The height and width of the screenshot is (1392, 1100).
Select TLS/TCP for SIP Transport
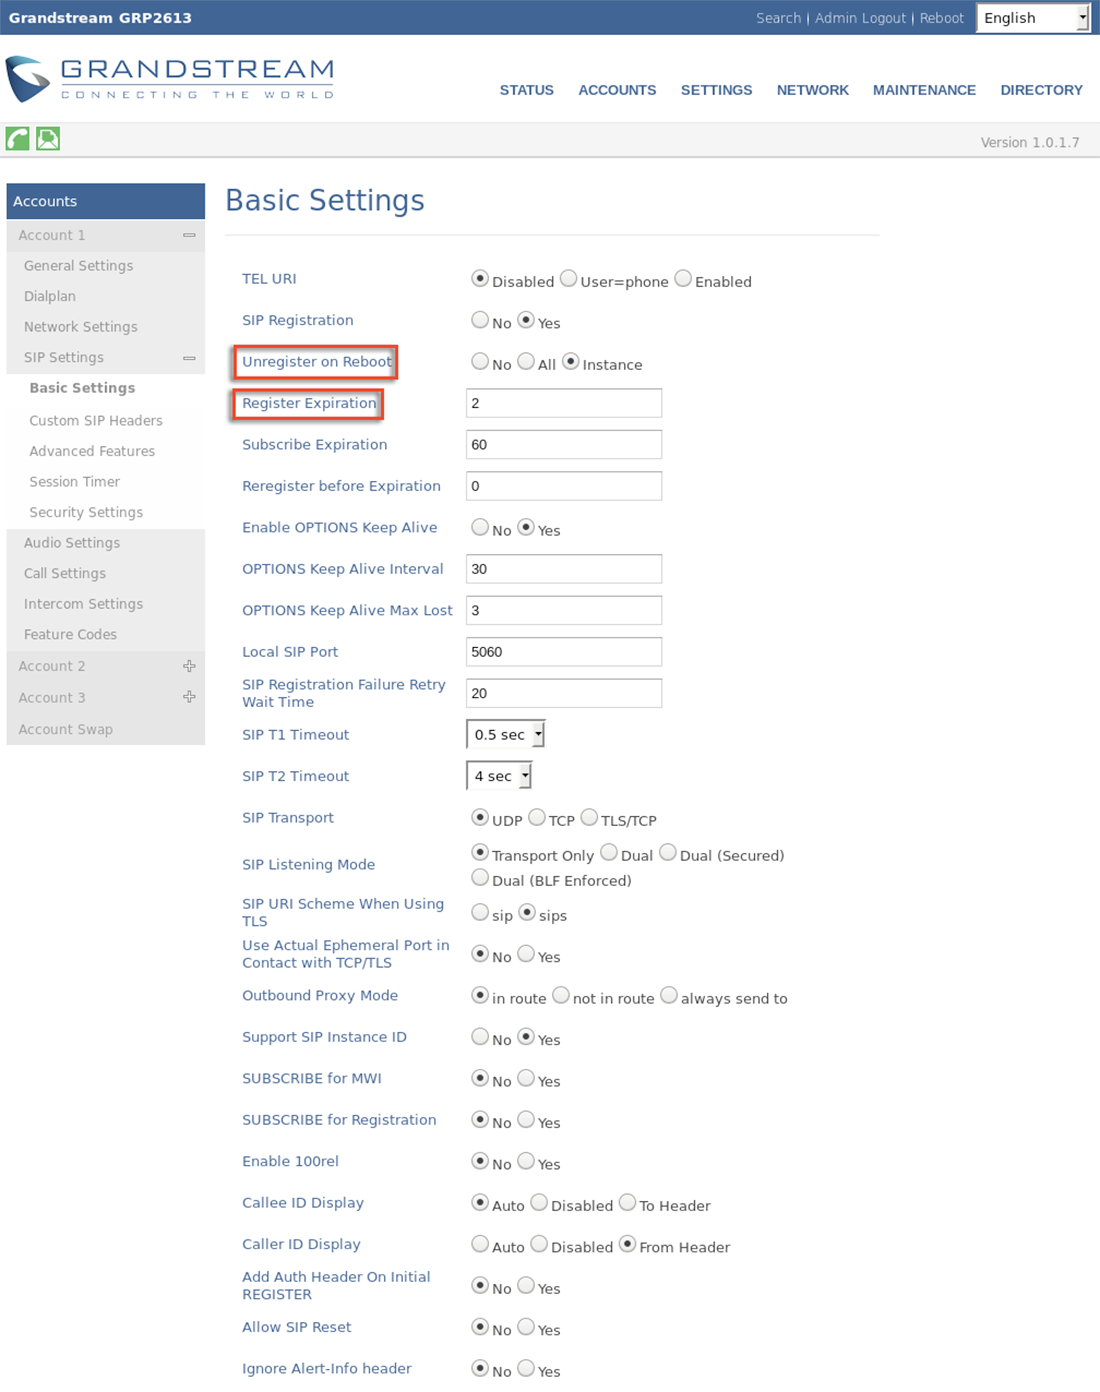tap(590, 818)
